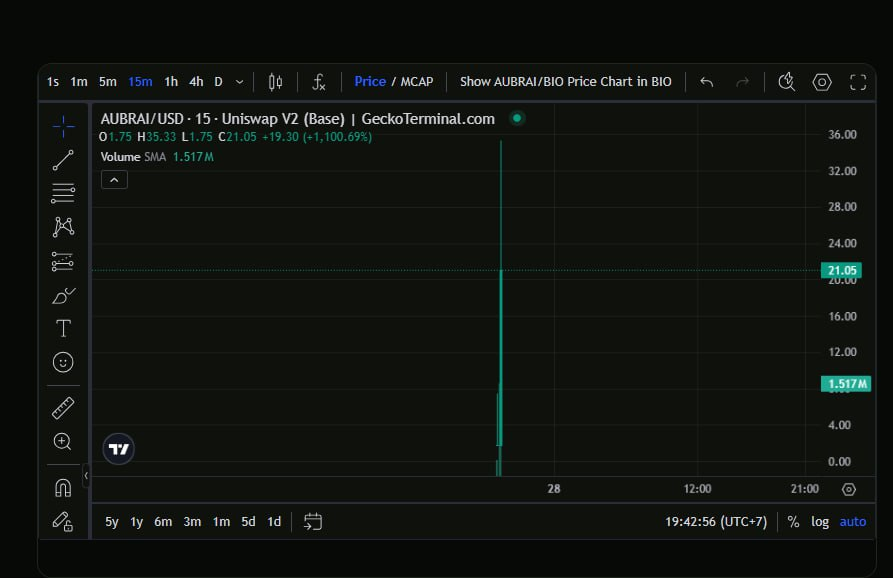This screenshot has height=578, width=893.
Task: Toggle the log scale
Action: pos(820,522)
